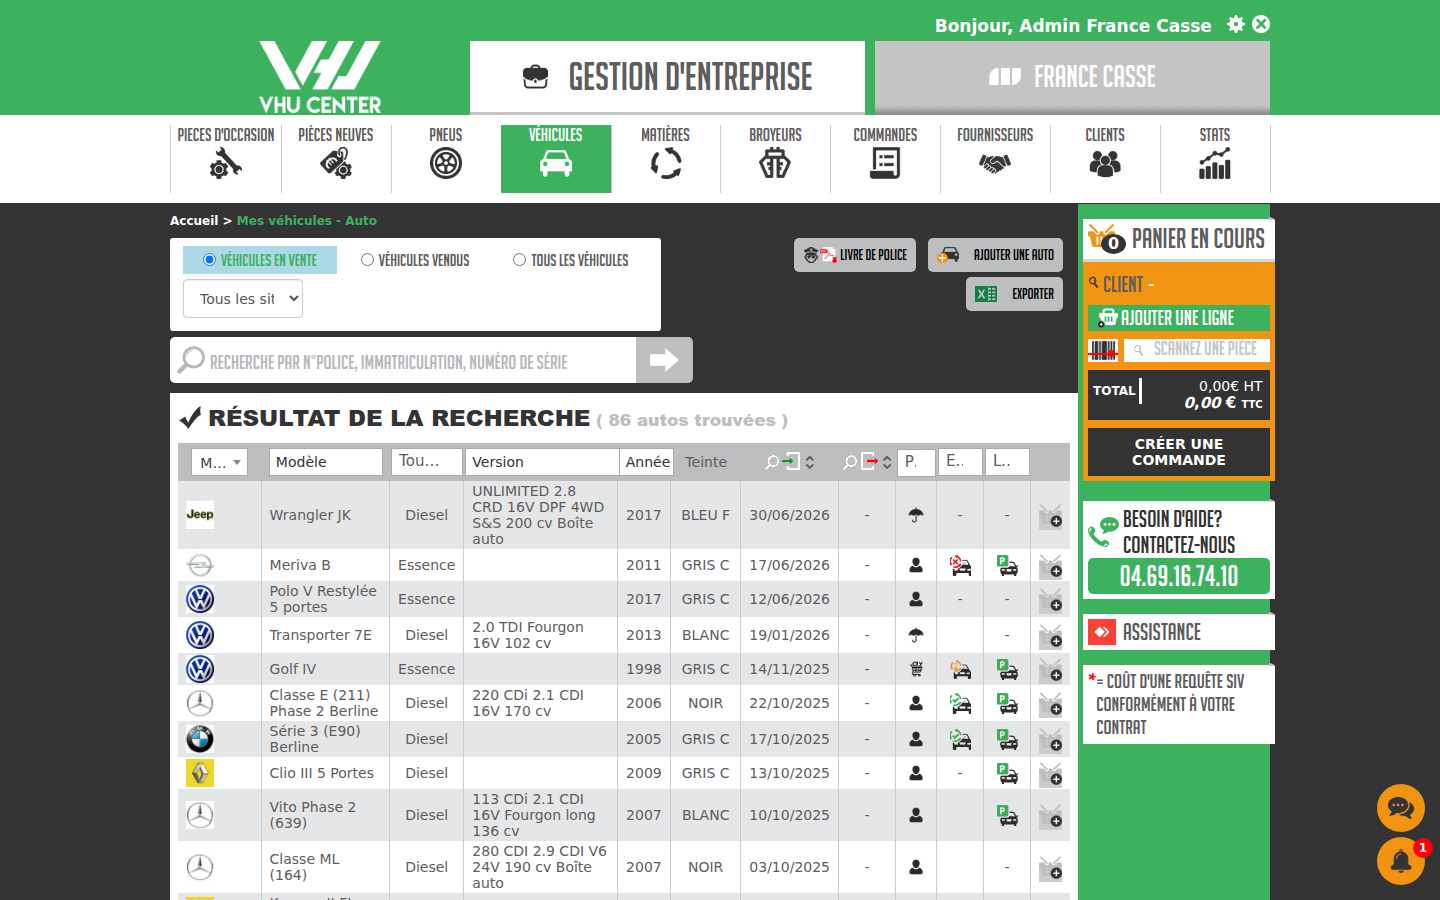The image size is (1440, 900).
Task: Click the search arrow submit button
Action: (664, 360)
